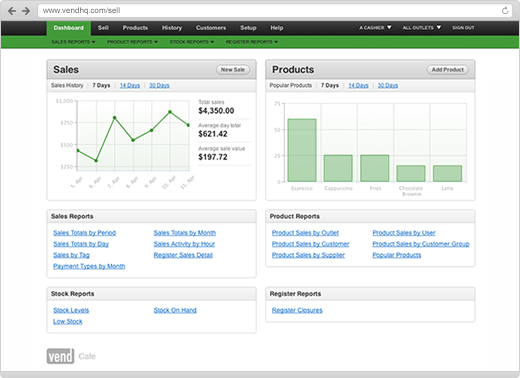Open Register Sales Detail report
This screenshot has height=378, width=520.
[183, 255]
